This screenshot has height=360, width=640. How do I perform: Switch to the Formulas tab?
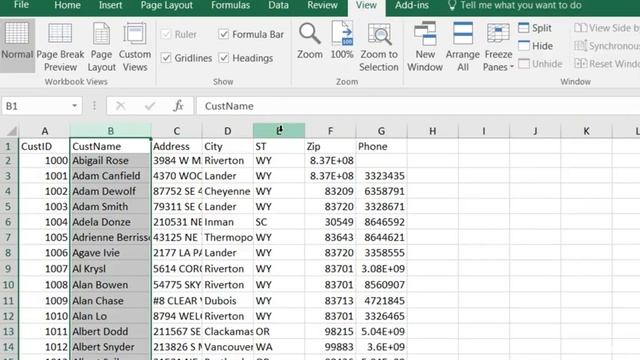click(230, 5)
